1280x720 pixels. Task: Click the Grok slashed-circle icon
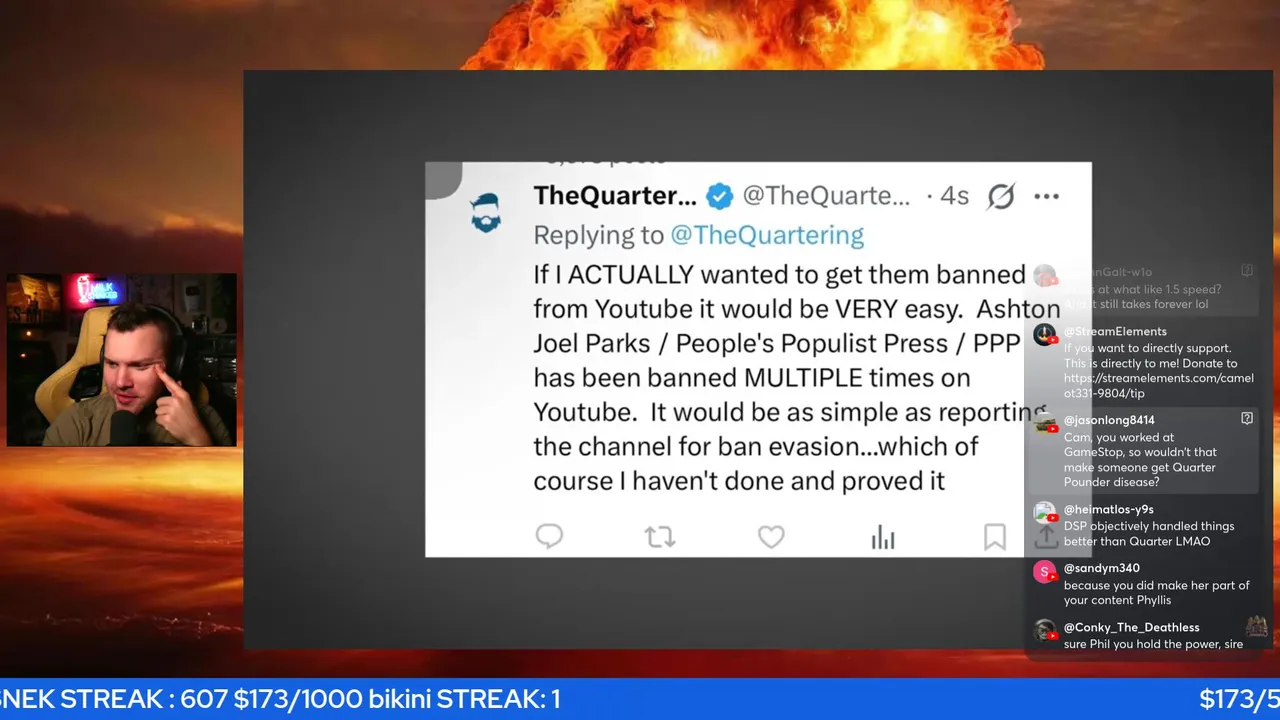click(1001, 196)
